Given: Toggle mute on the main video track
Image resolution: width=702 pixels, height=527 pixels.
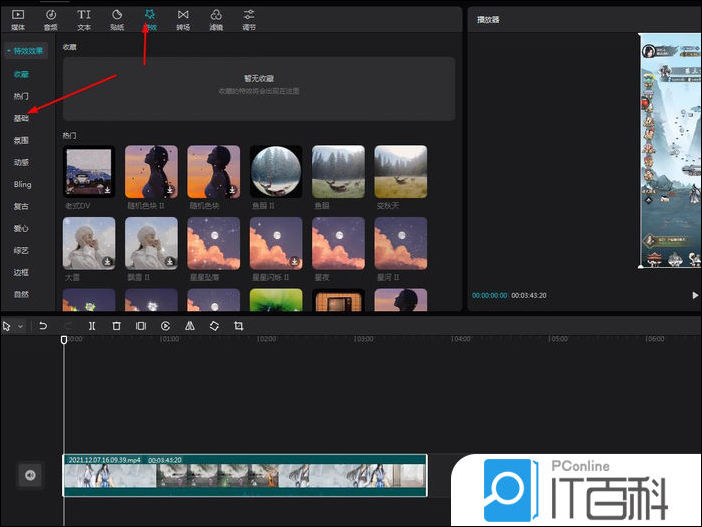Looking at the screenshot, I should (30, 475).
